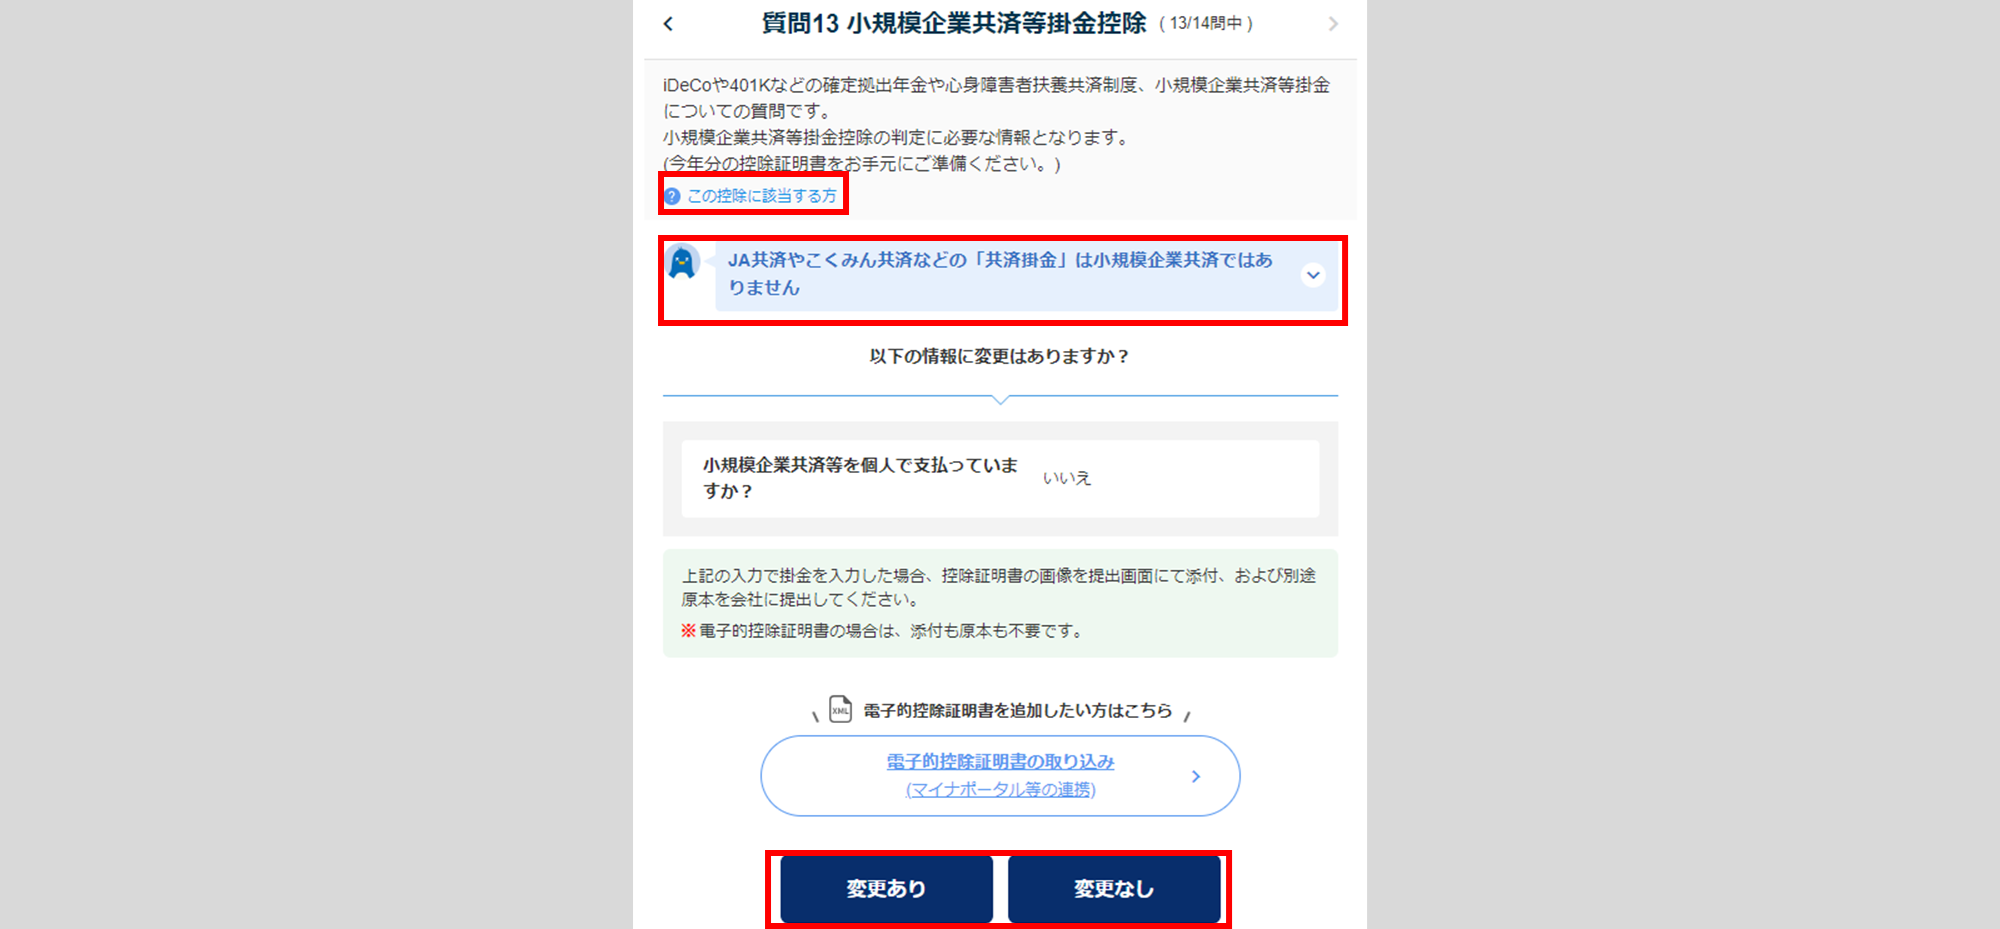
Task: Click the 質問13 小規模企業共済等掛金控除 title
Action: pyautogui.click(x=954, y=24)
